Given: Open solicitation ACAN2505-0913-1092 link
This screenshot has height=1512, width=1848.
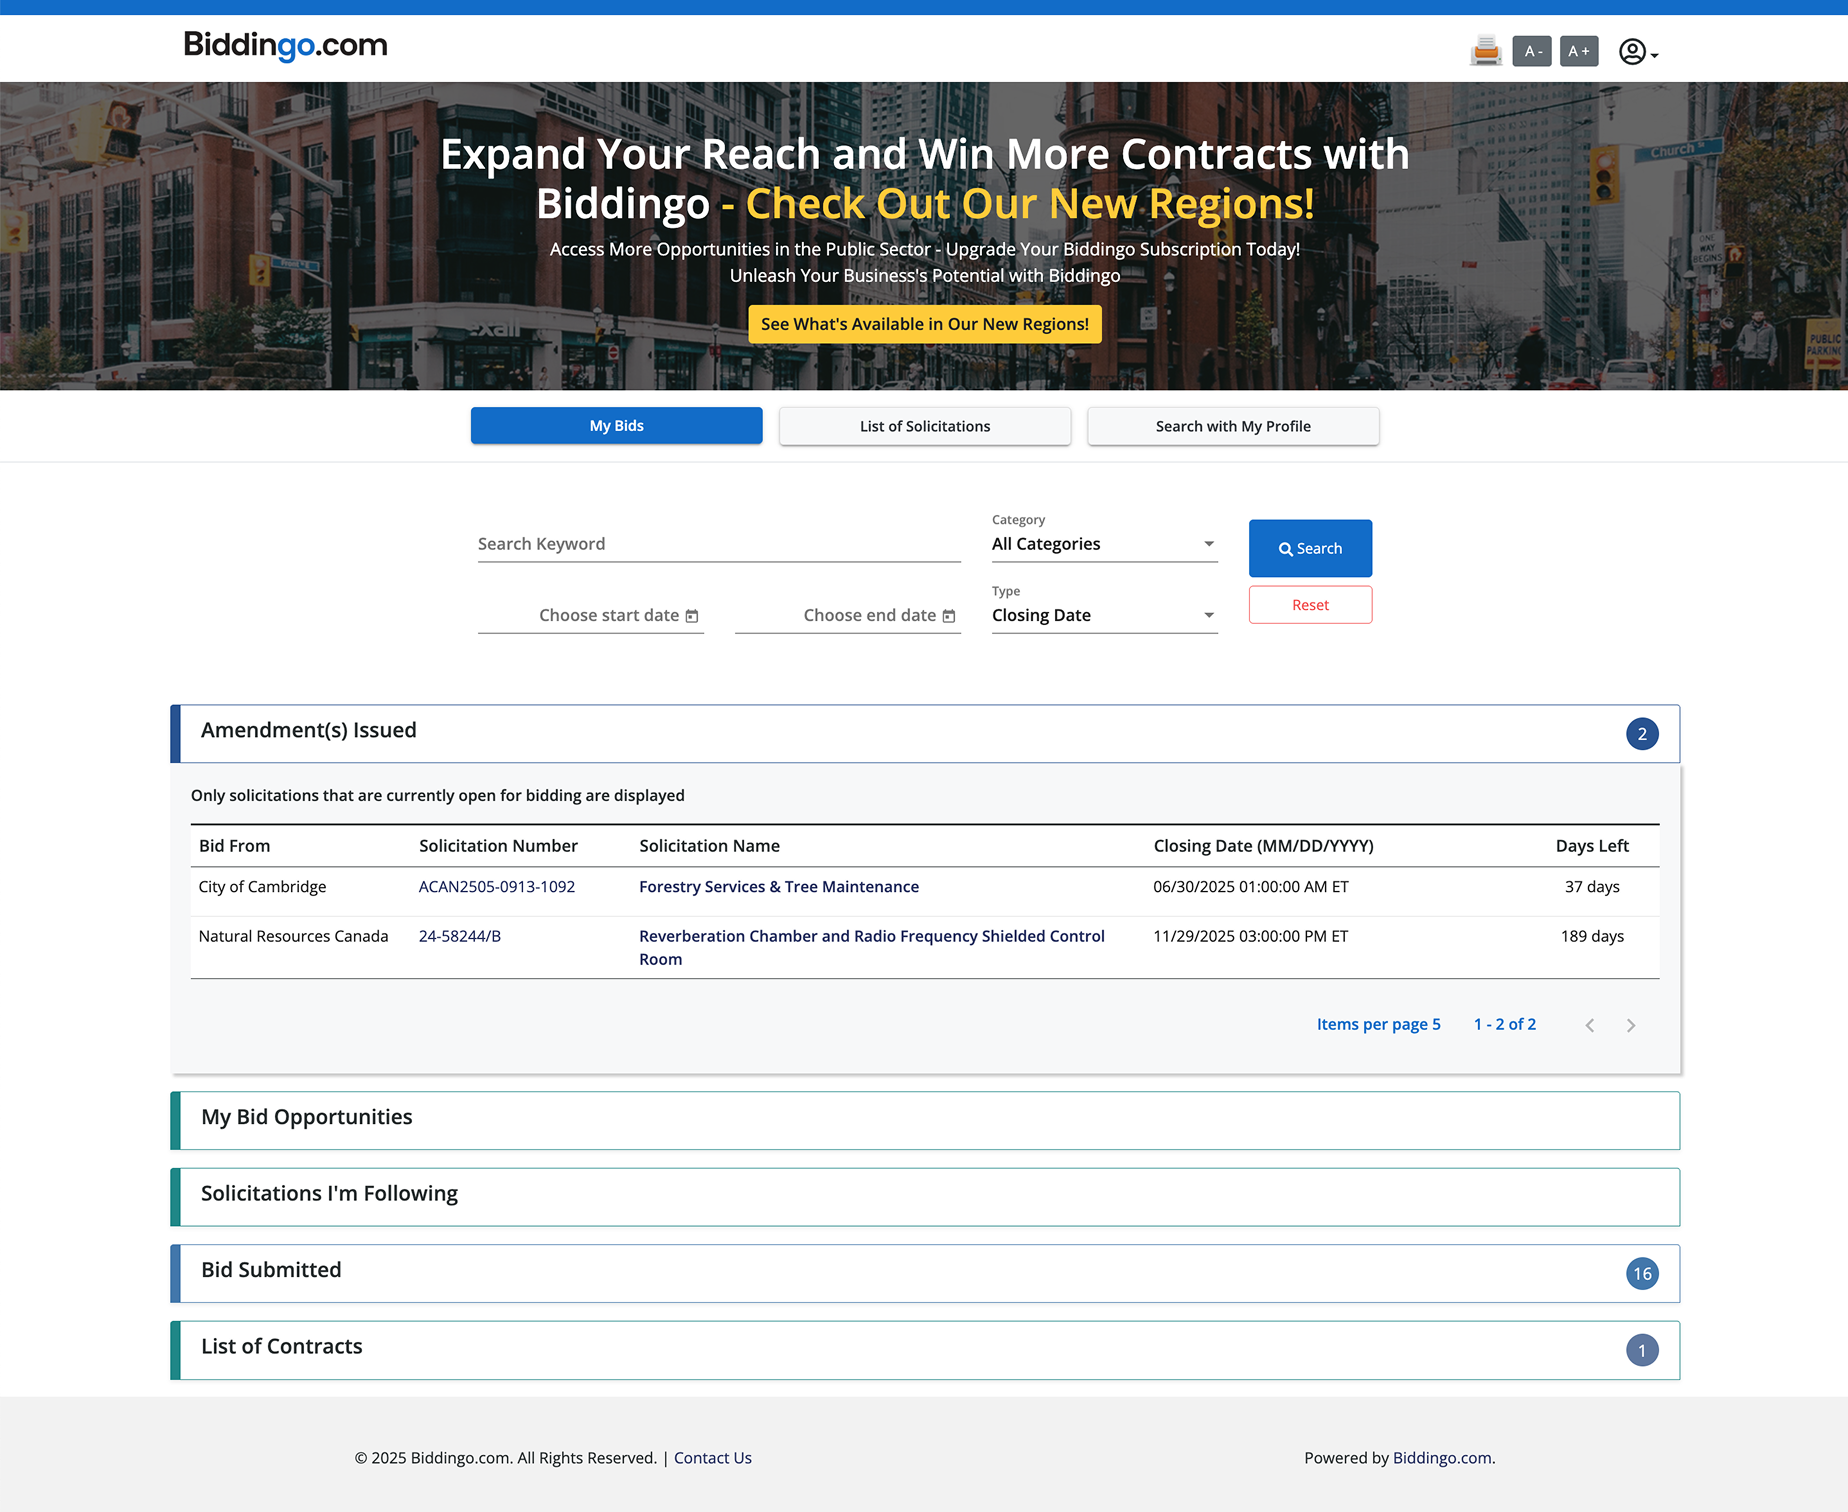Looking at the screenshot, I should 497,887.
